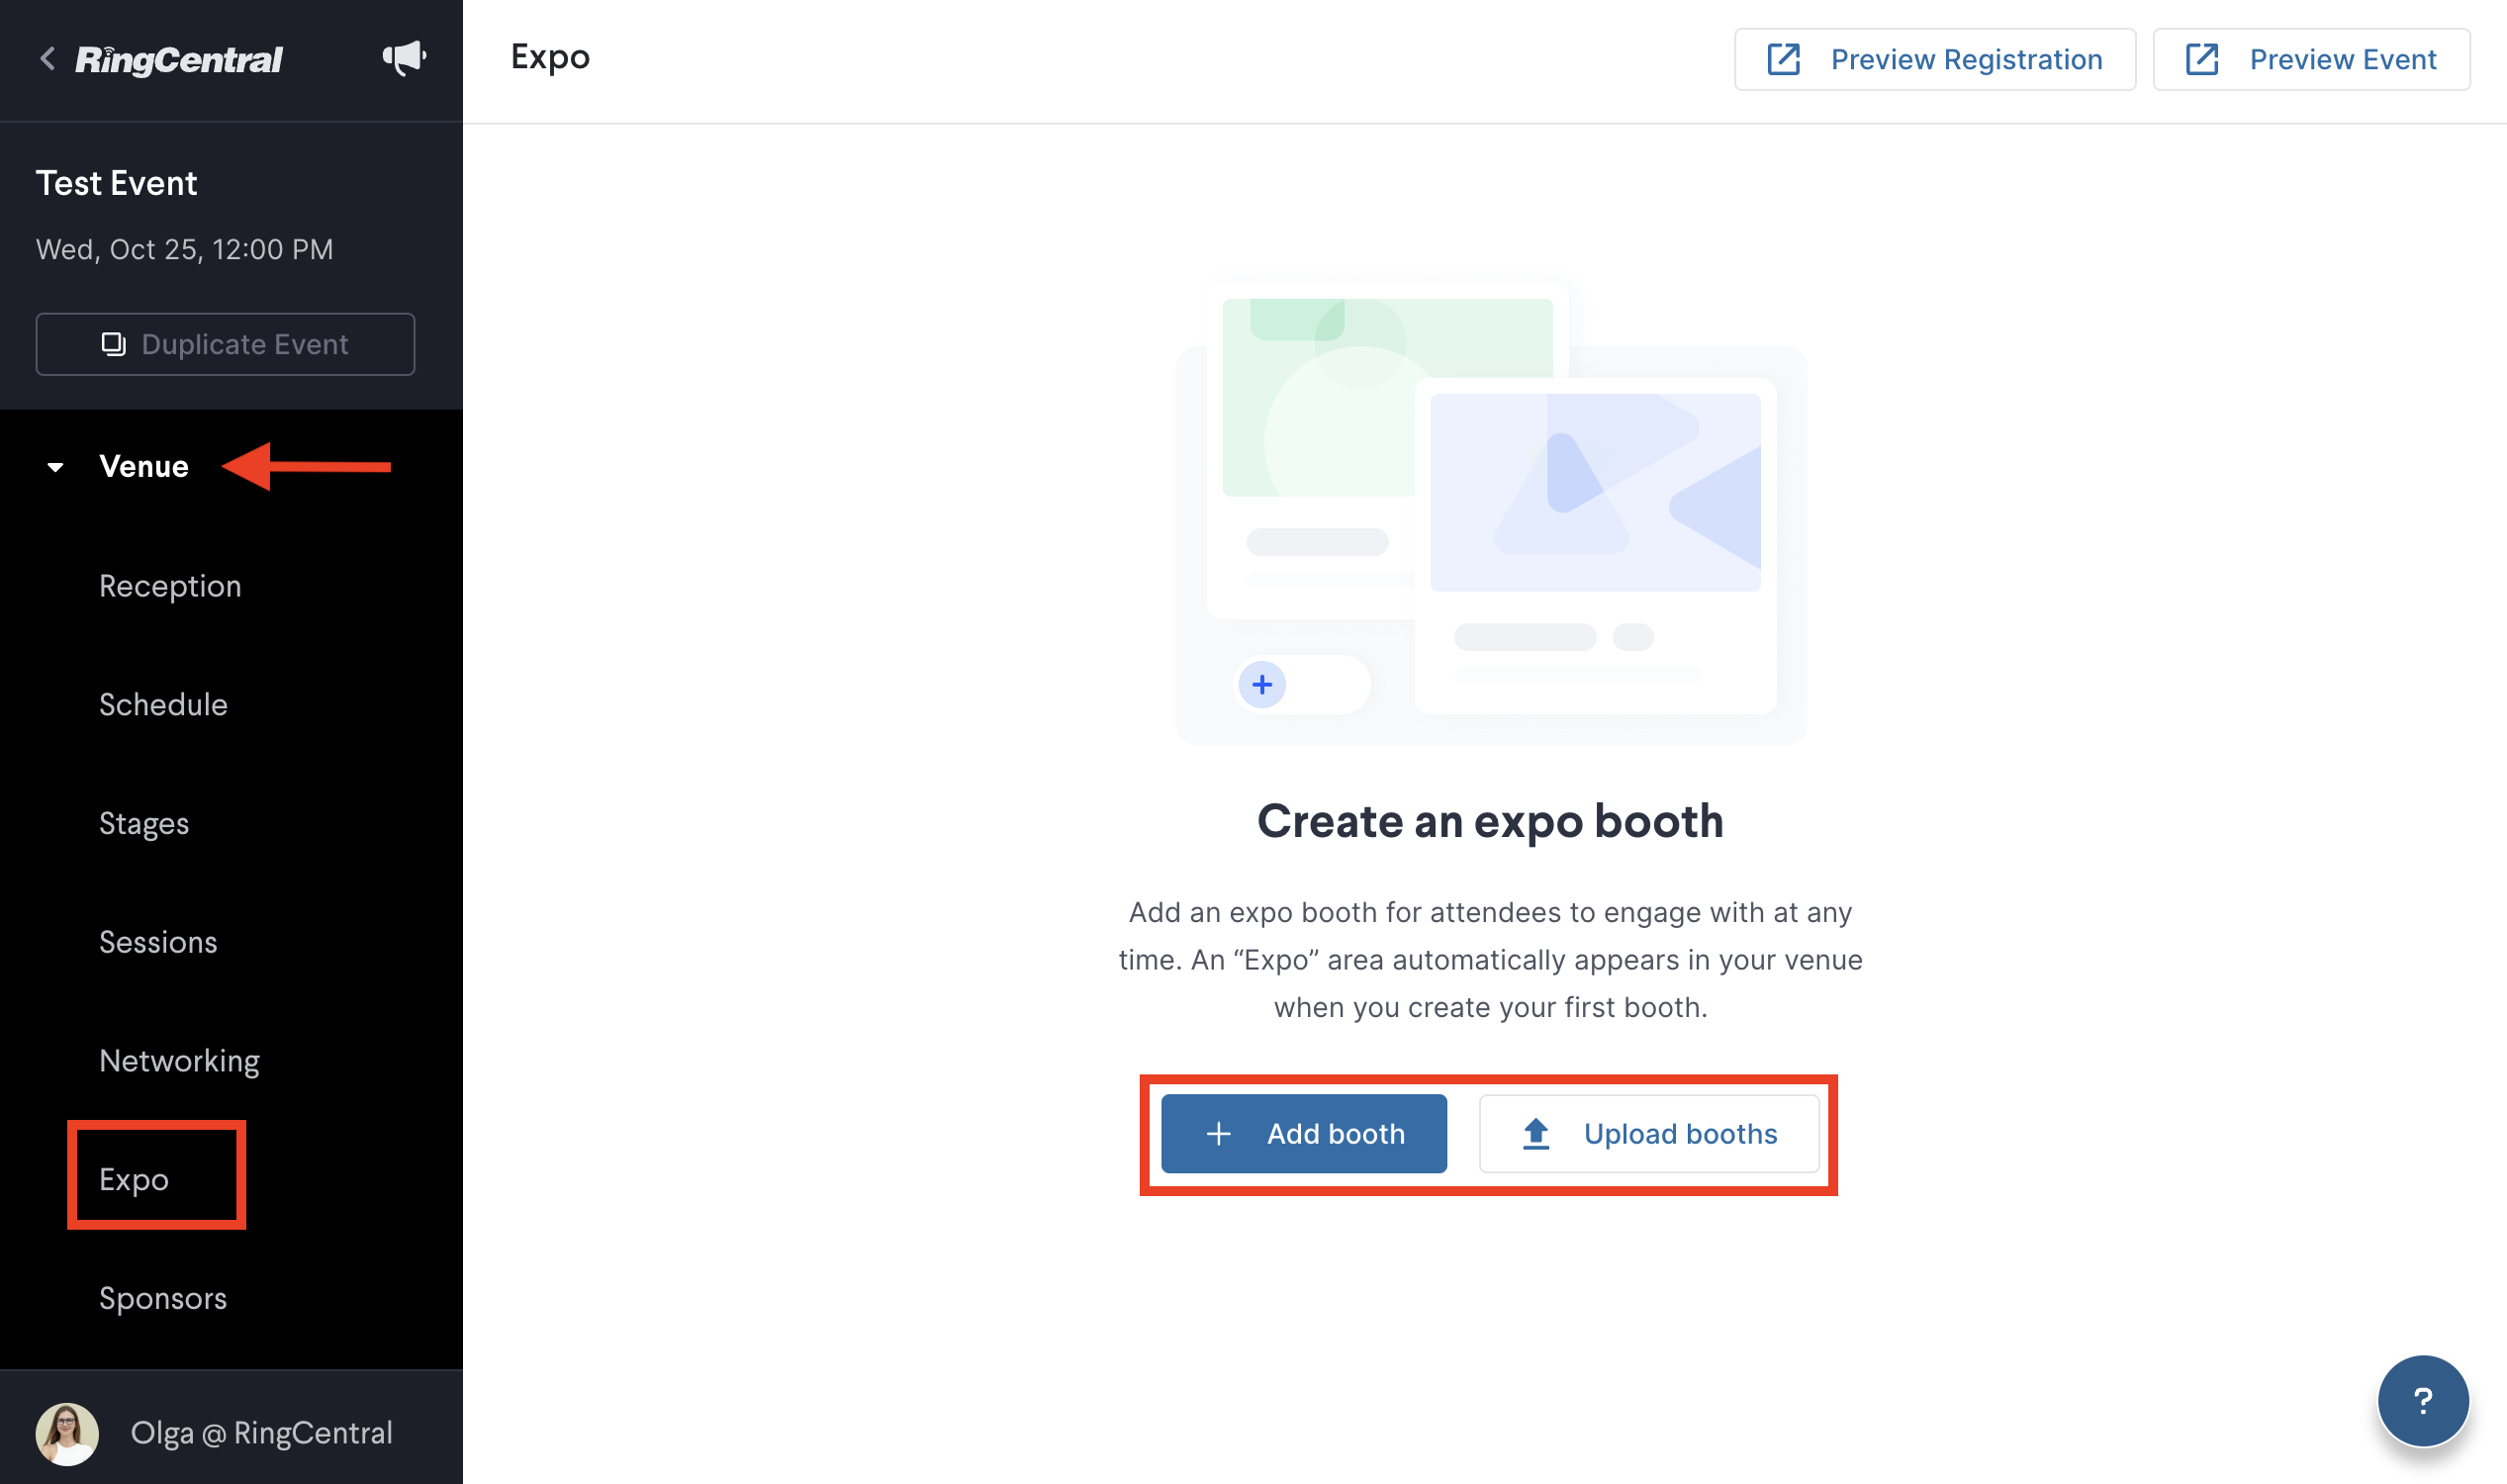Select Sessions in the sidebar
This screenshot has width=2507, height=1484.
click(158, 941)
